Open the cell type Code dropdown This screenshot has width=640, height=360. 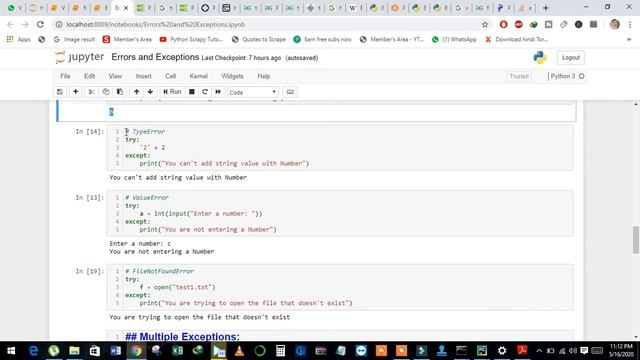(x=253, y=92)
